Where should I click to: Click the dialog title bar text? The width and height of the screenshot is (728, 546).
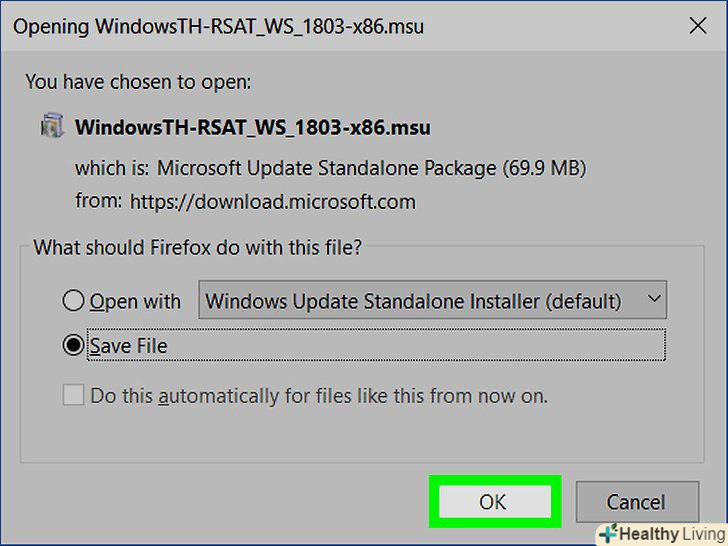218,27
